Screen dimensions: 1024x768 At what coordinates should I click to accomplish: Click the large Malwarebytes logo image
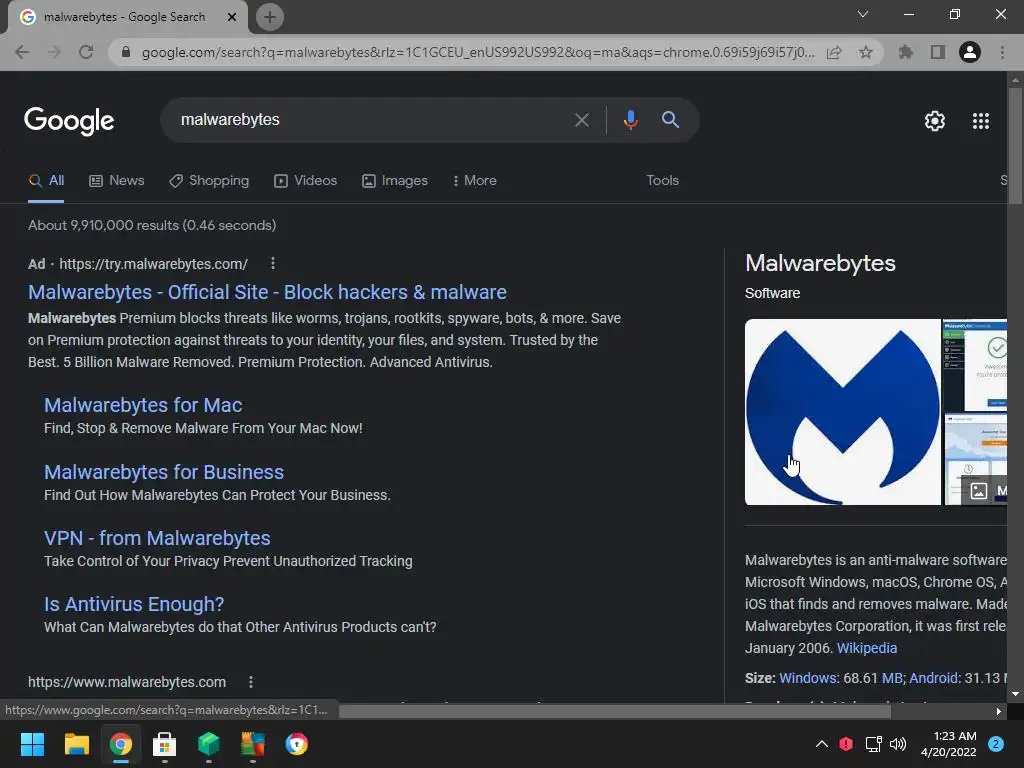[842, 412]
